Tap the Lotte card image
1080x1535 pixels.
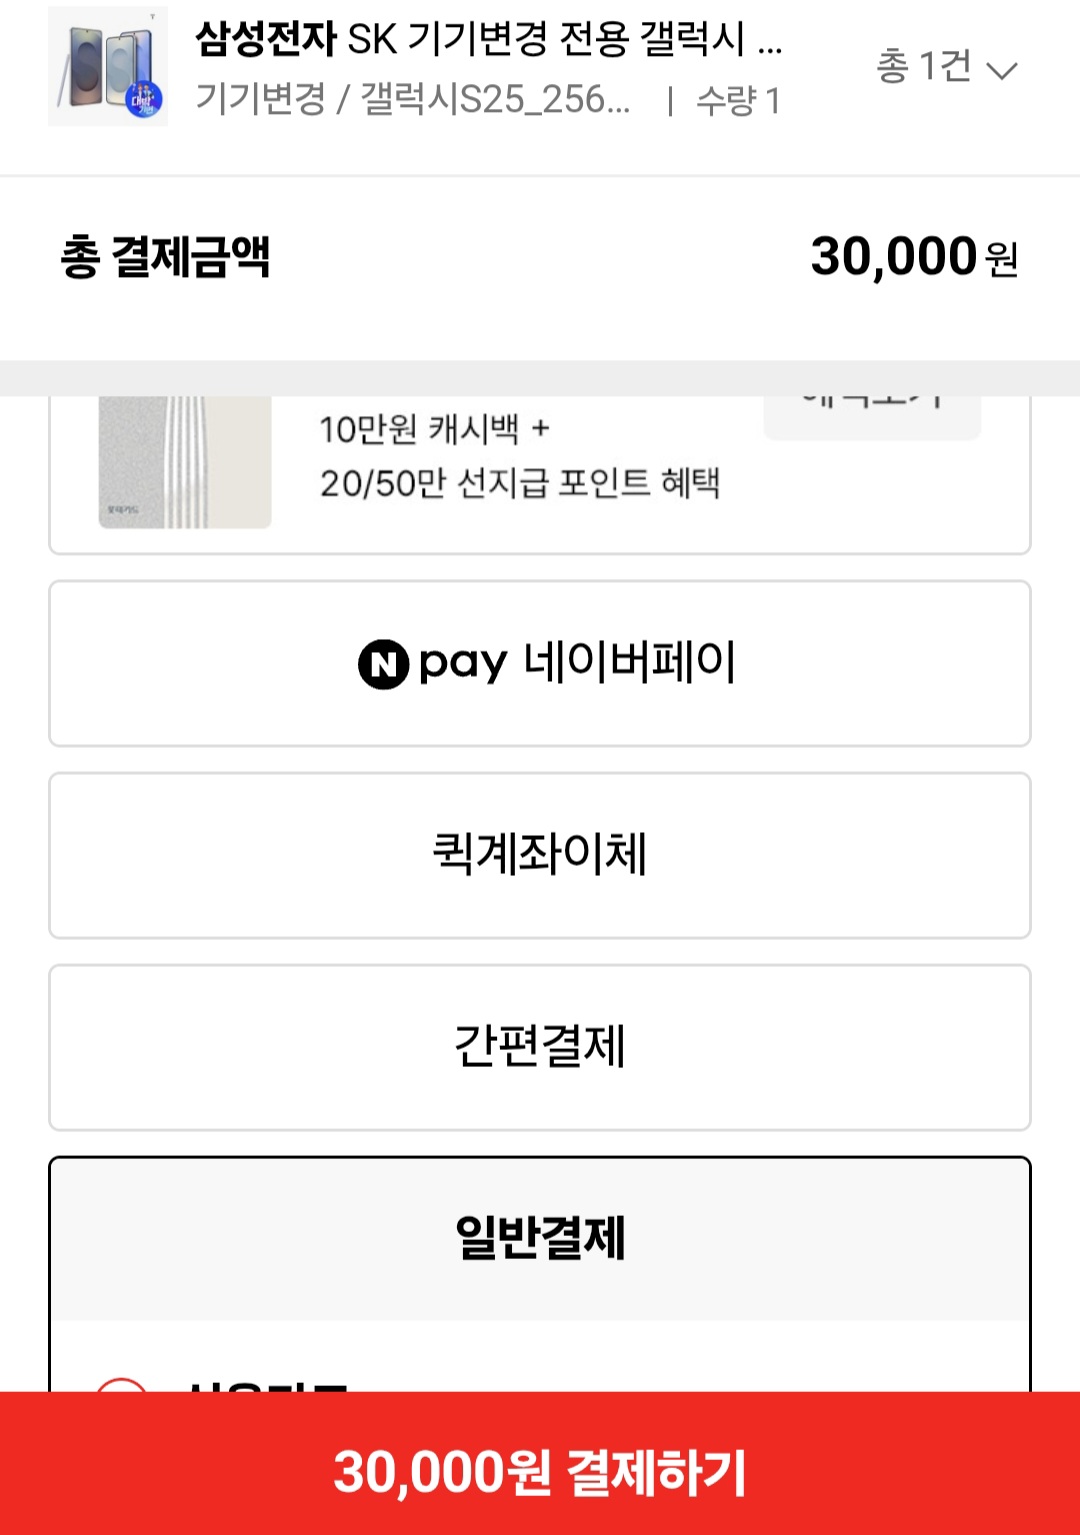pyautogui.click(x=185, y=462)
